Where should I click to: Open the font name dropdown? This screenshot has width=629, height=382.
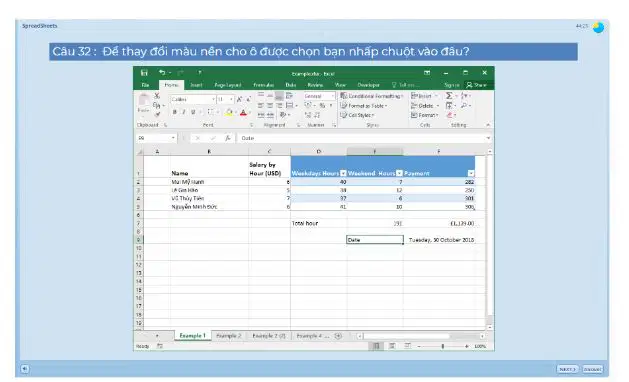(213, 99)
